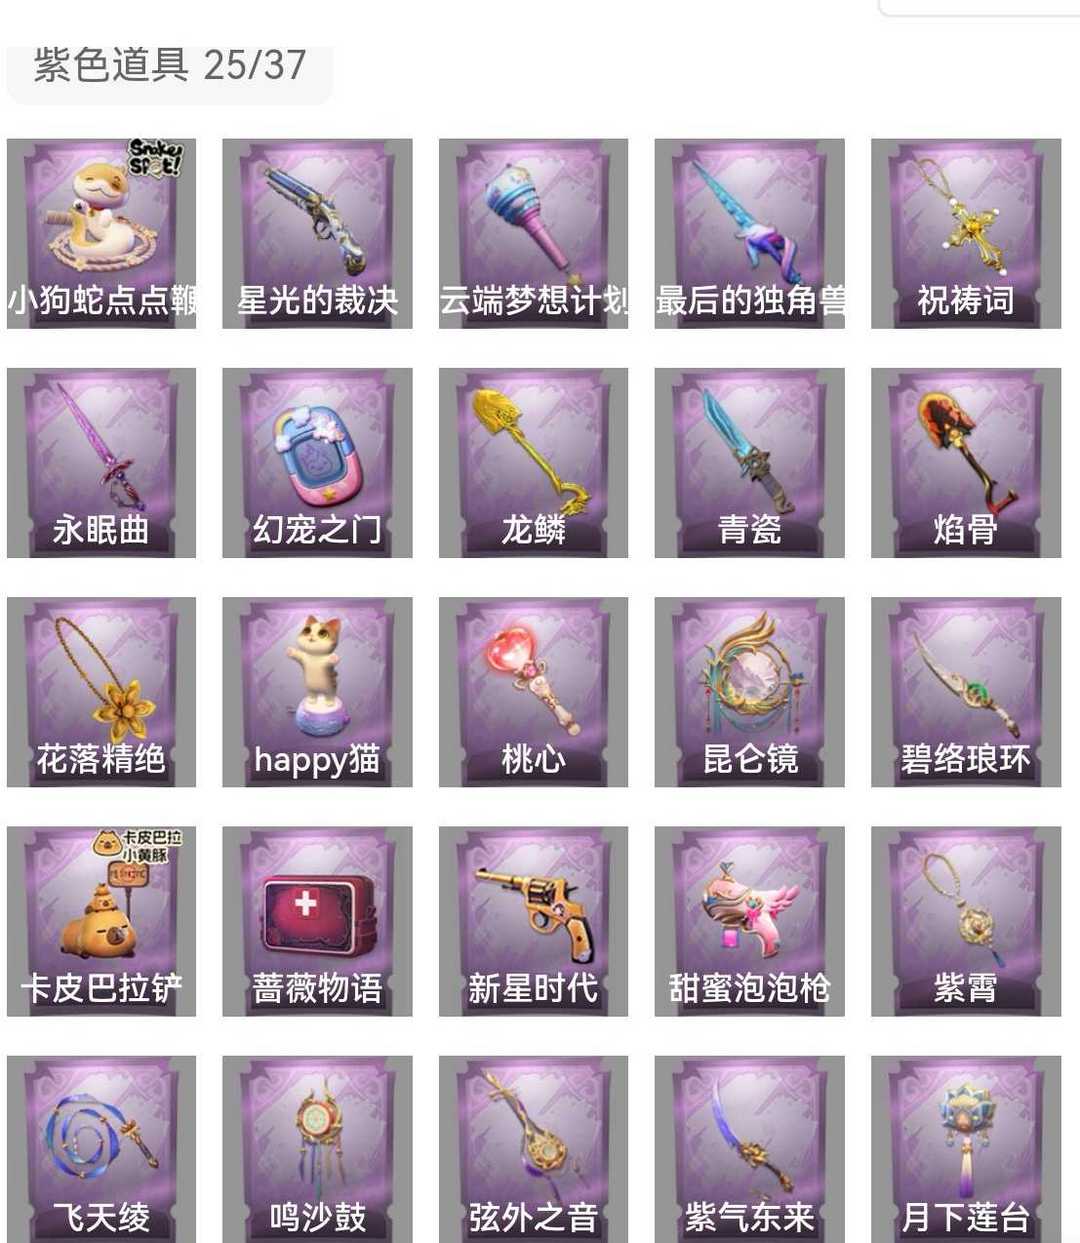Screen dimensions: 1080x1243
Task: Click the 卡皮巴拉铲 capybara item
Action: coord(101,921)
